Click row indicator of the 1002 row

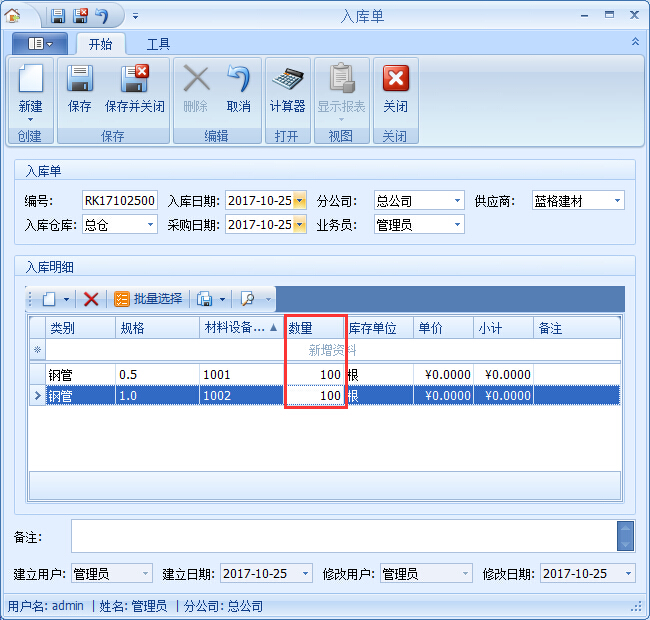click(37, 395)
